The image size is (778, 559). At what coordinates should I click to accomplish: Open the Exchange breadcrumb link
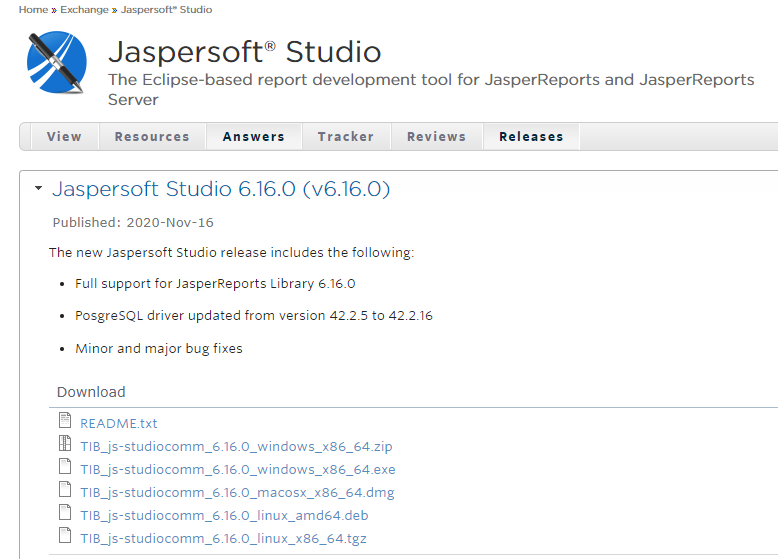click(84, 9)
